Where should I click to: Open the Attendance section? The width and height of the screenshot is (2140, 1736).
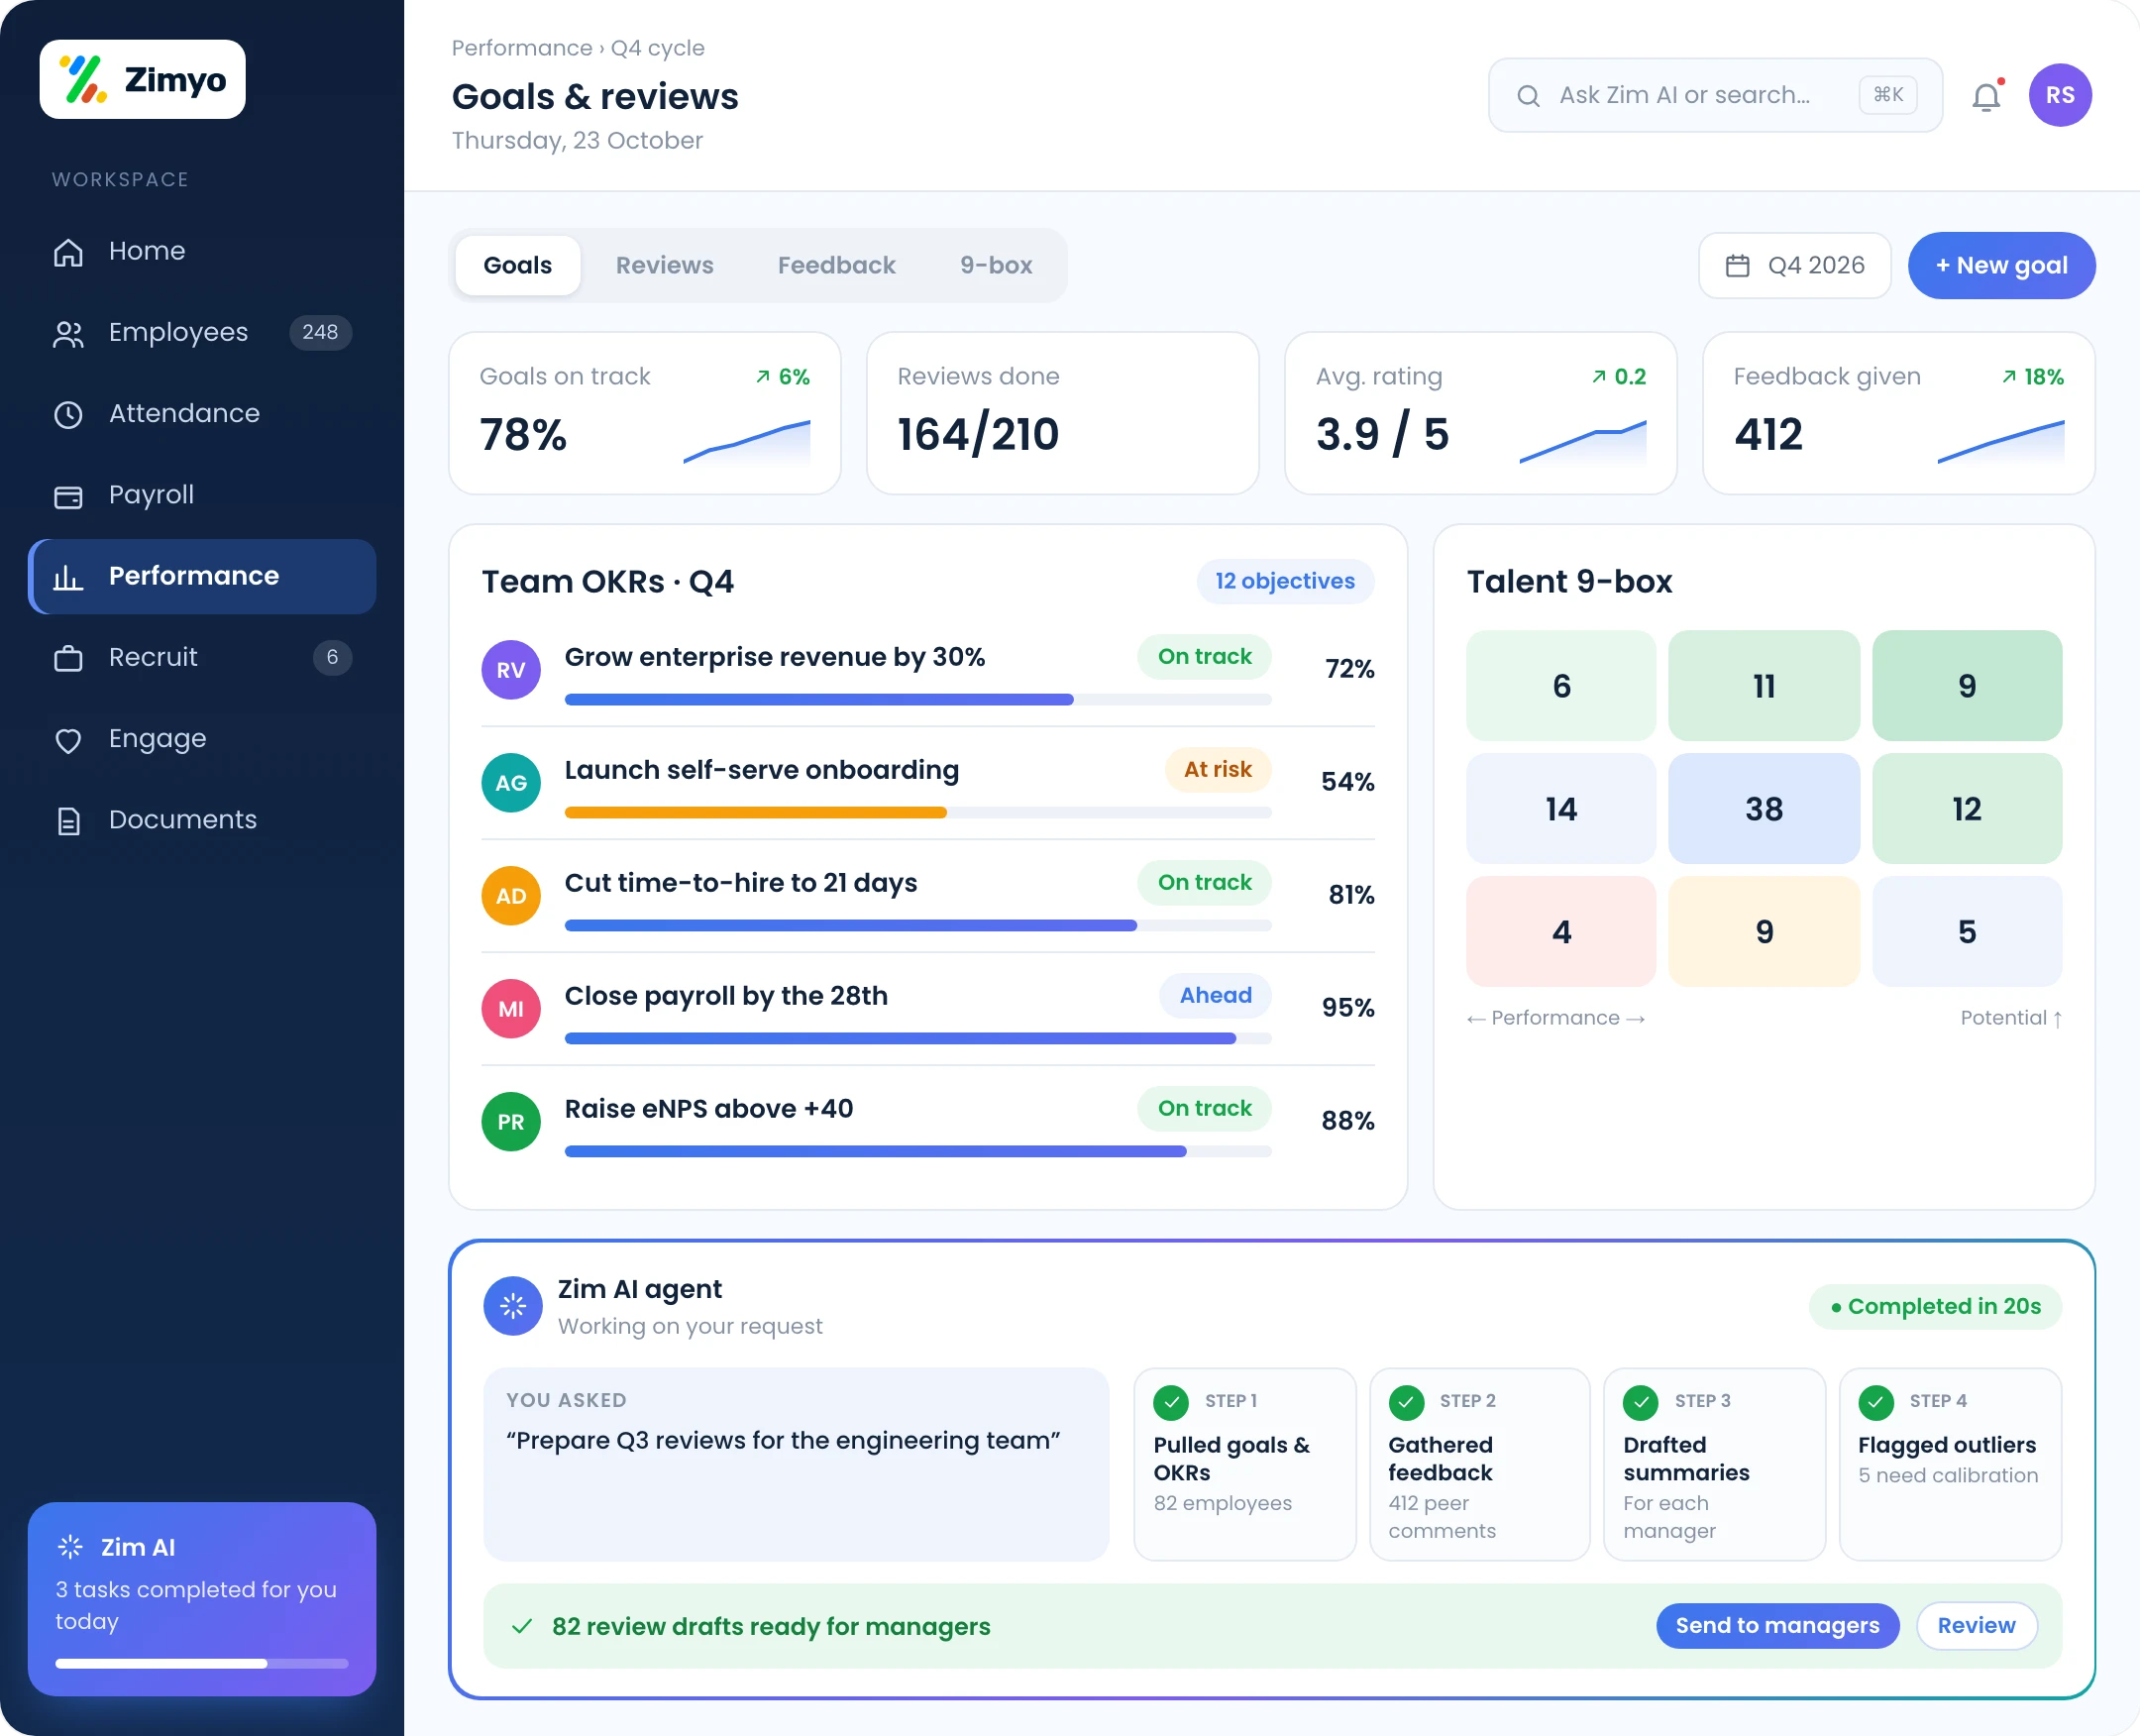[x=202, y=413]
